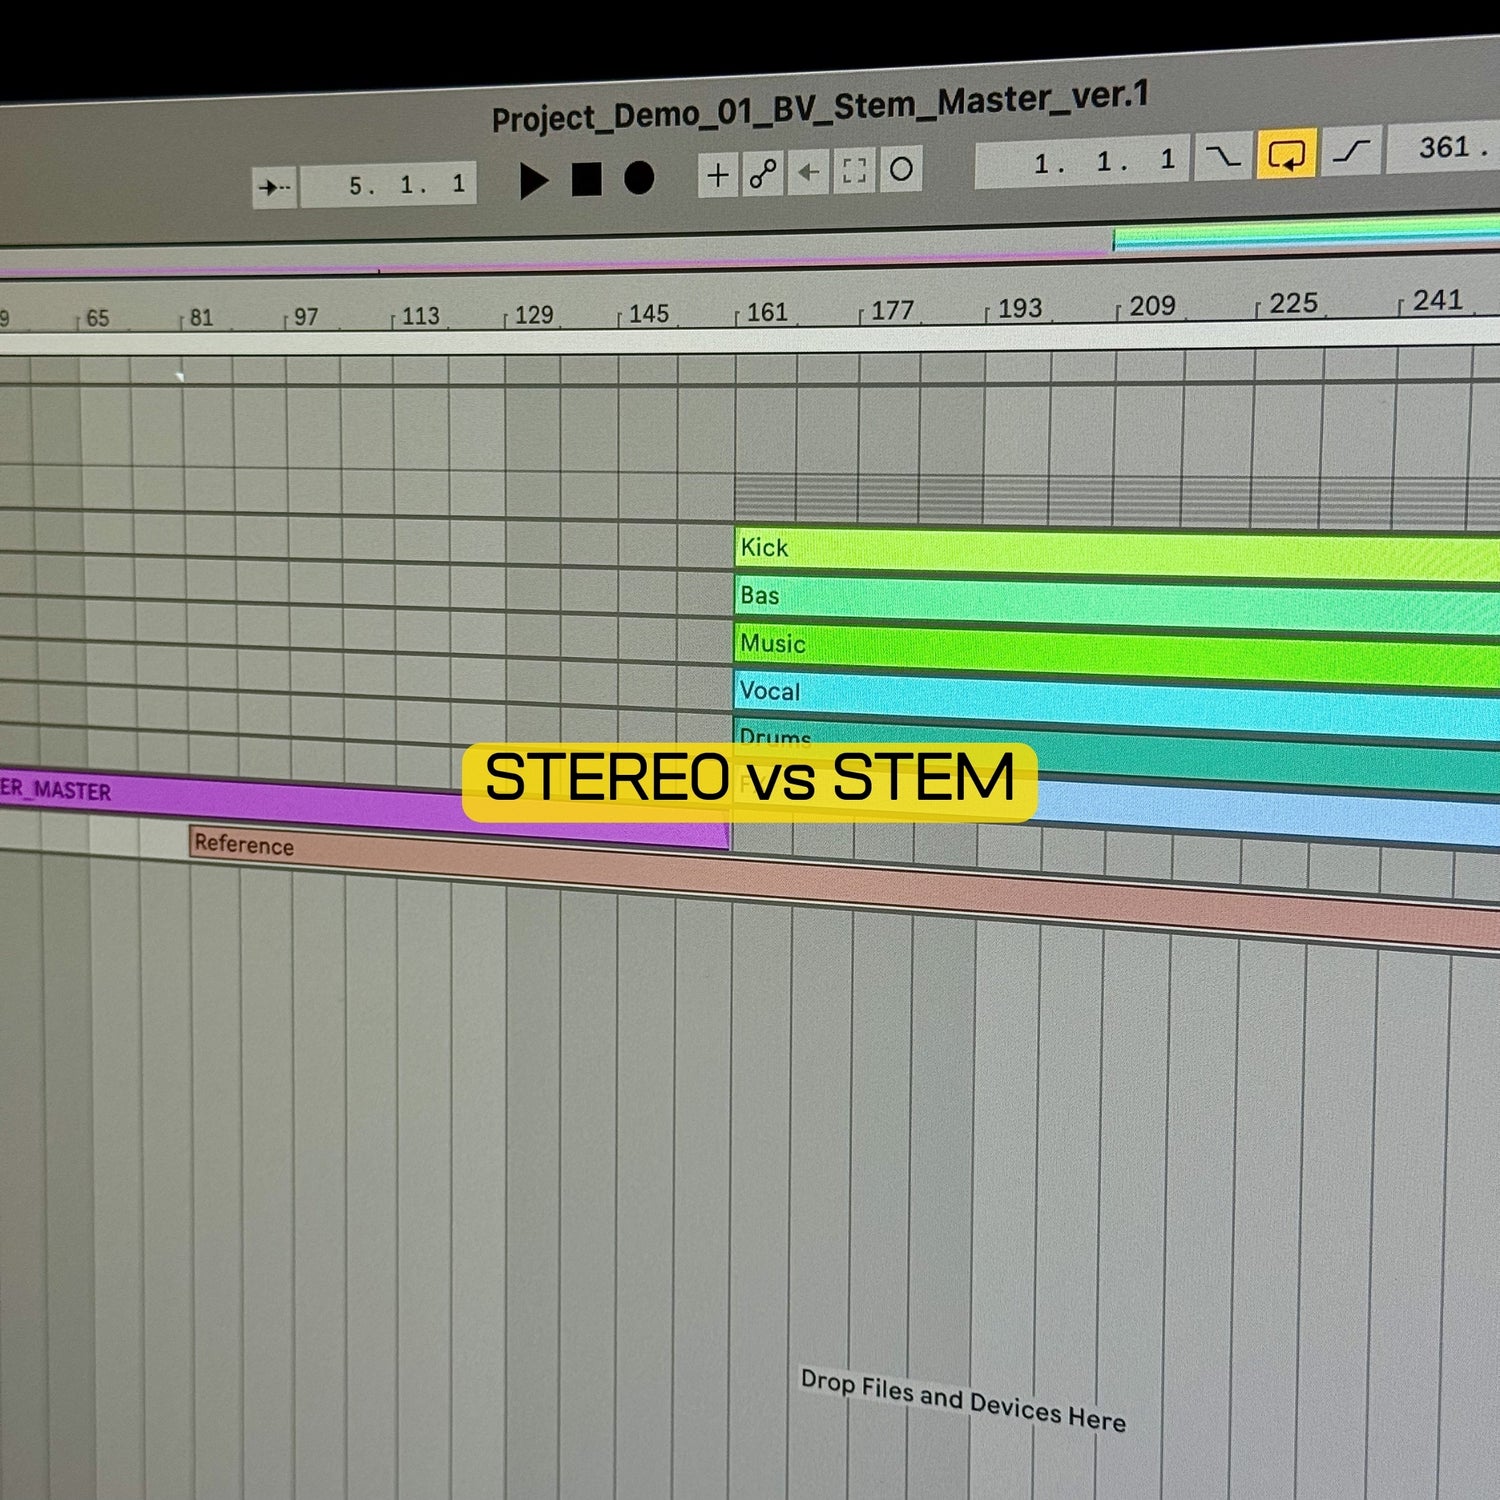Image resolution: width=1500 pixels, height=1500 pixels.
Task: Click the 'Drop Files and Devices Here' area
Action: (963, 1400)
